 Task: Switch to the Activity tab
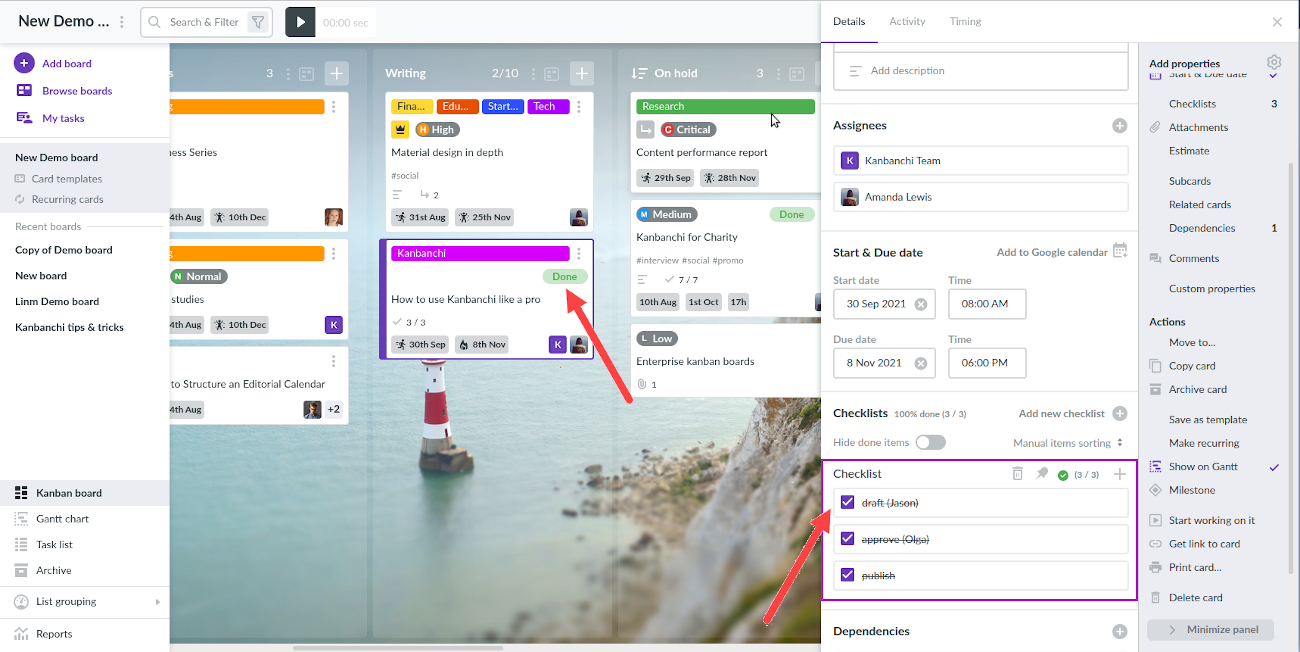click(x=907, y=21)
